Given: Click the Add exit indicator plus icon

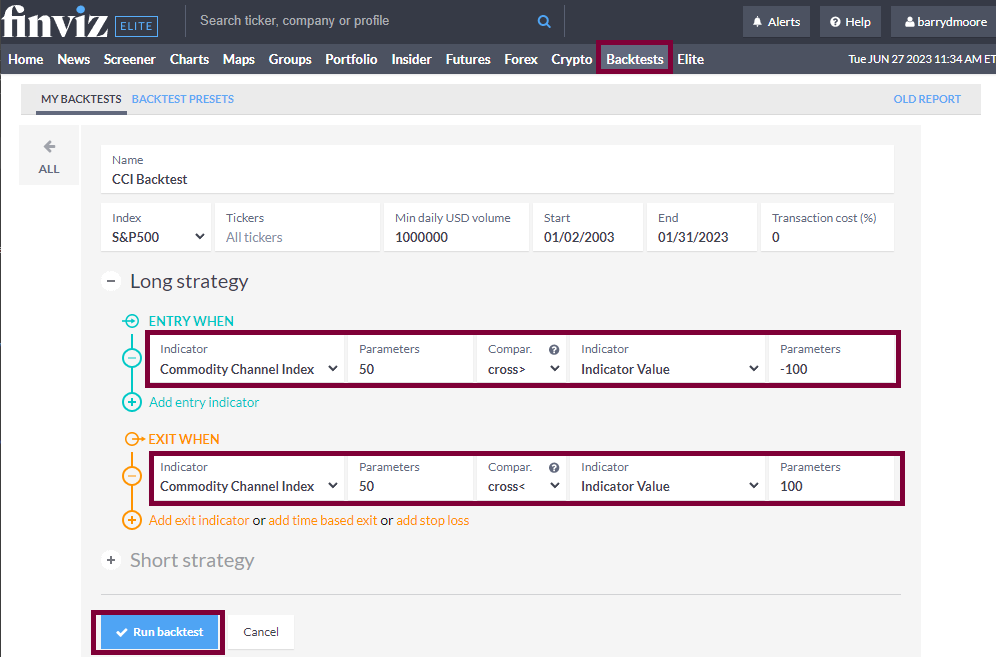Looking at the screenshot, I should click(131, 520).
